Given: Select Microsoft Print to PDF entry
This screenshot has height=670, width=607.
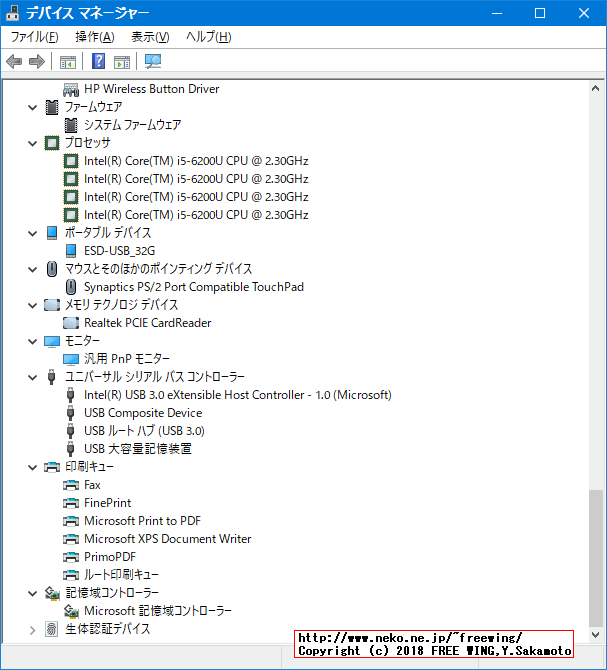Looking at the screenshot, I should [142, 521].
